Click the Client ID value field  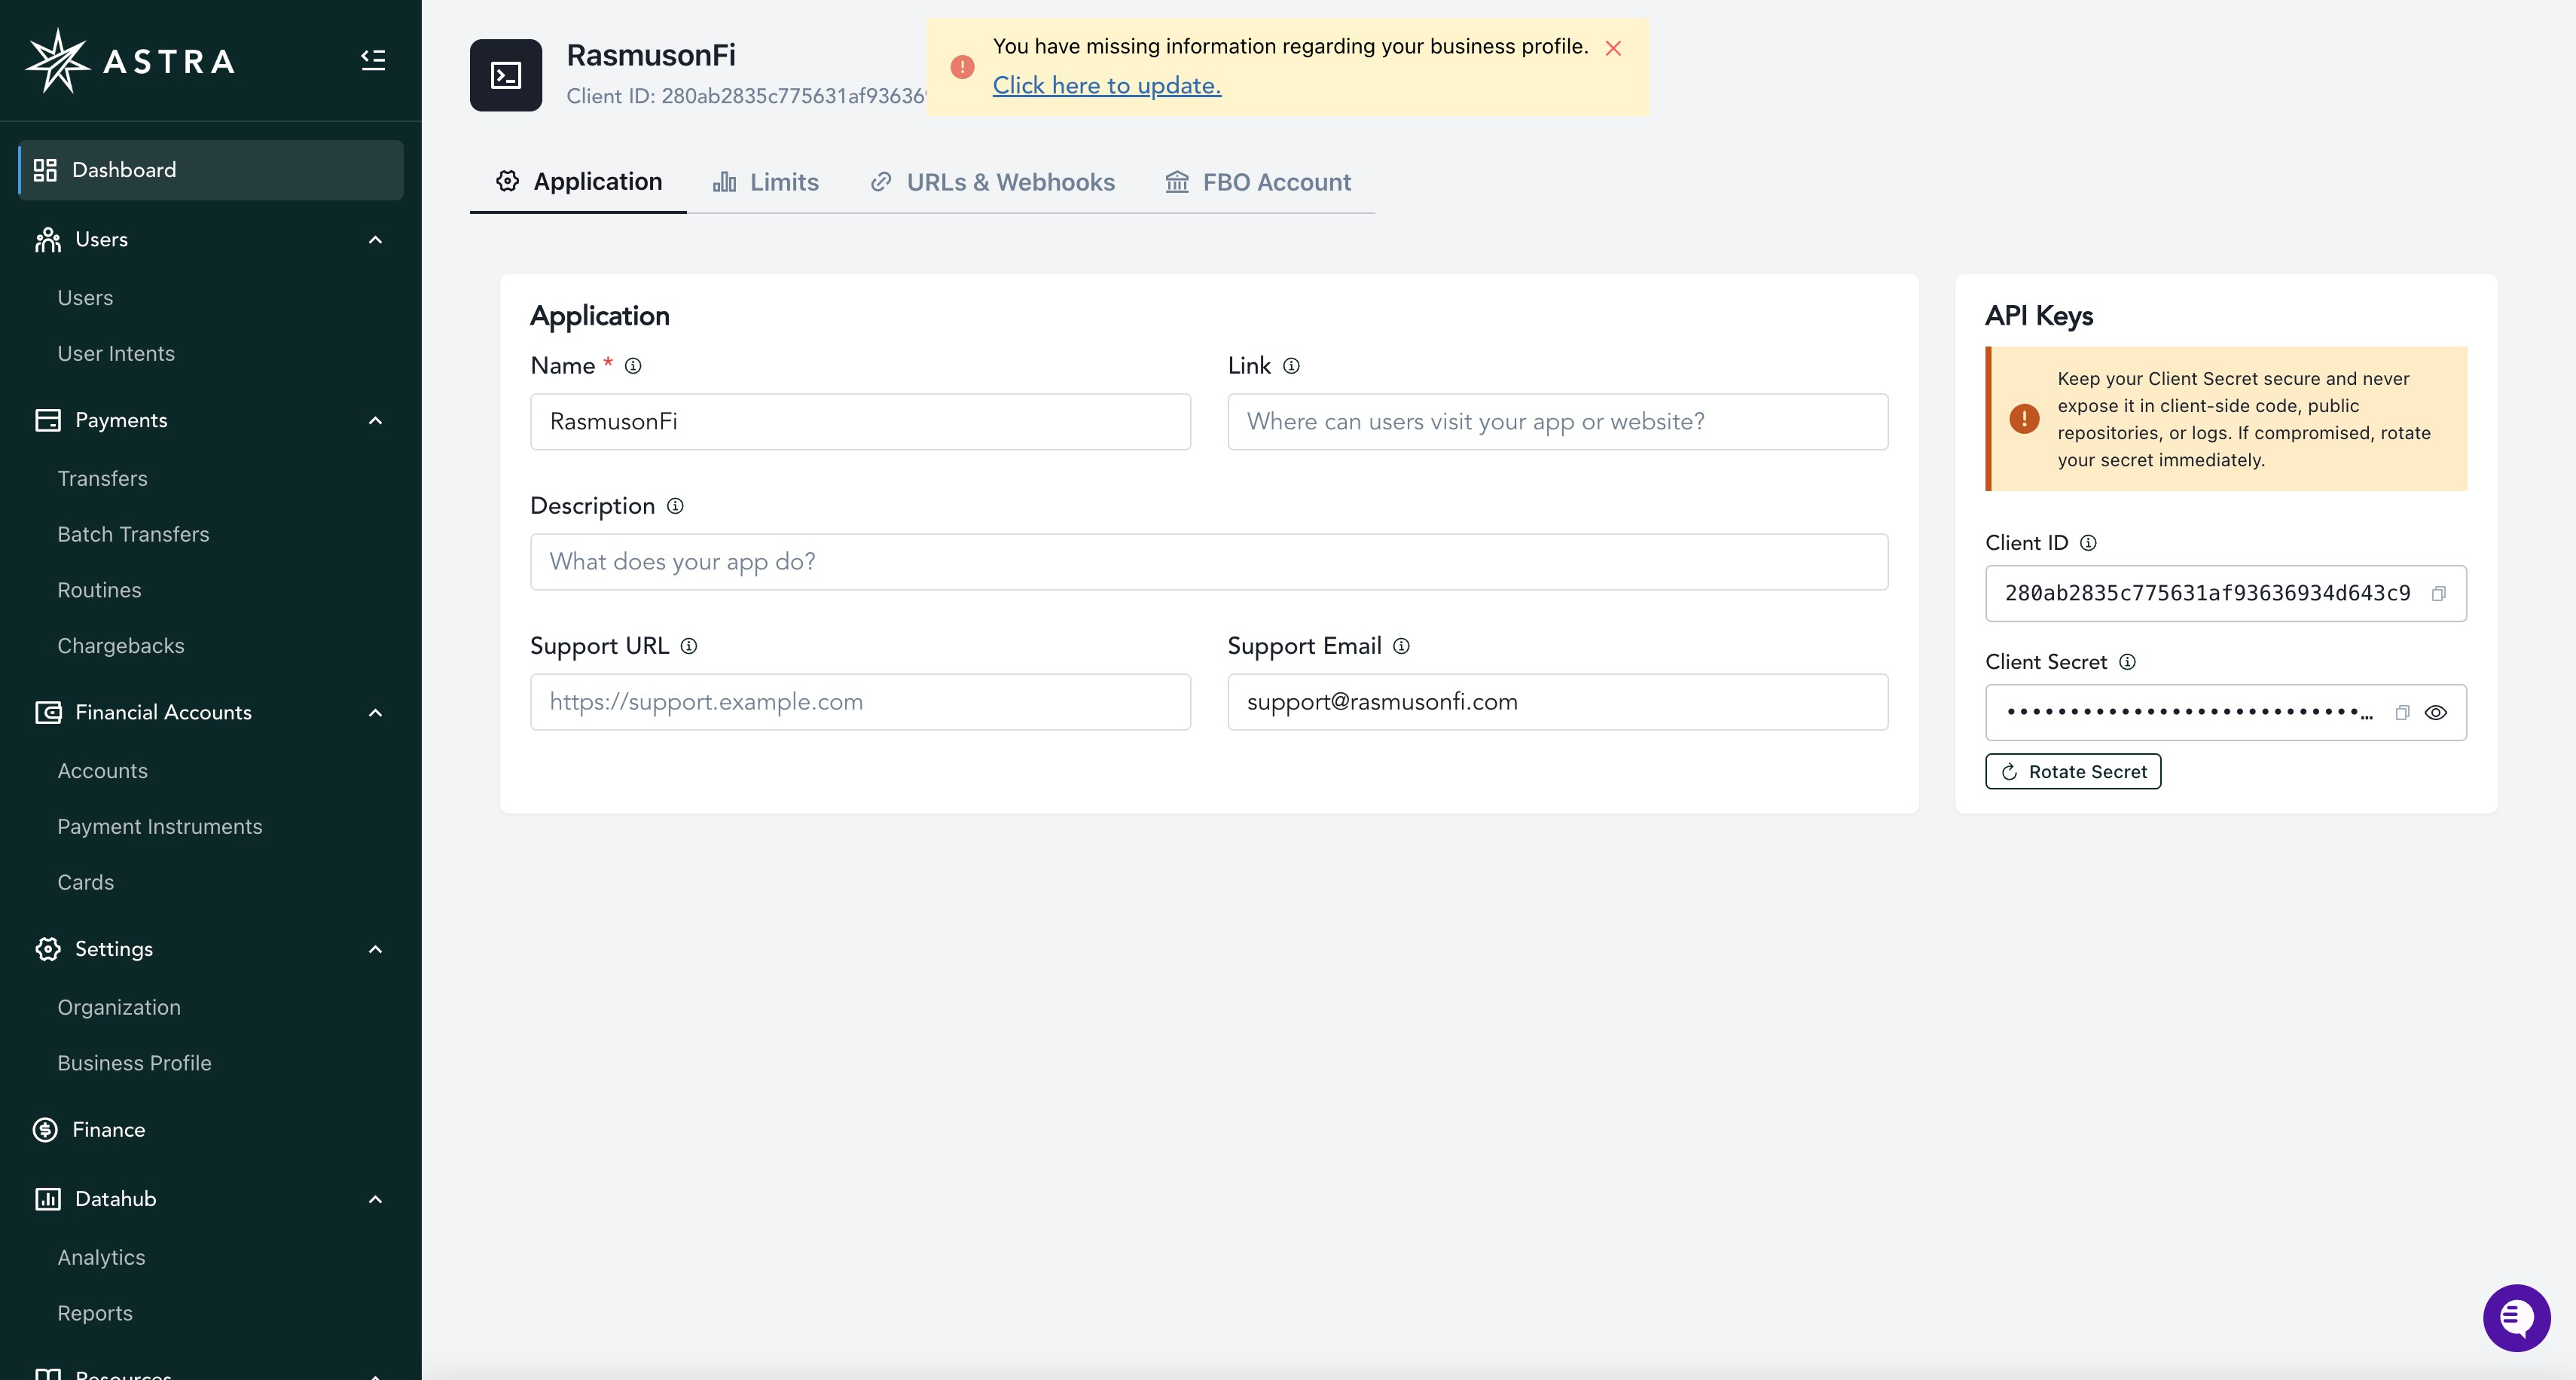[x=2226, y=594]
